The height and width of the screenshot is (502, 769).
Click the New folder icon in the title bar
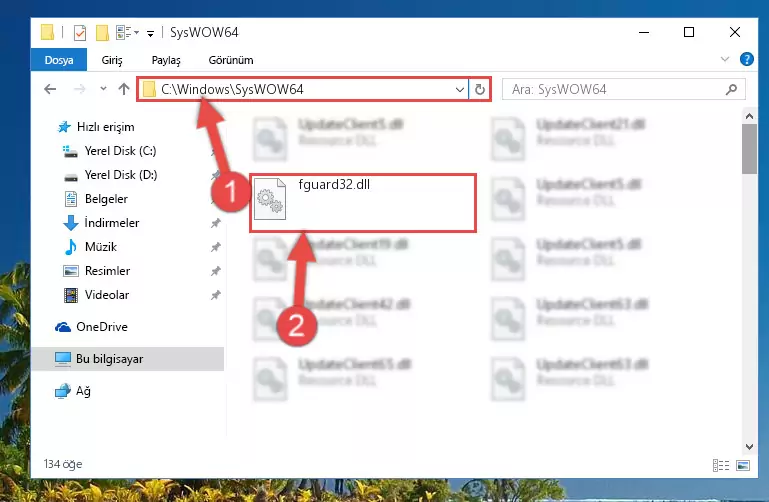tap(102, 33)
